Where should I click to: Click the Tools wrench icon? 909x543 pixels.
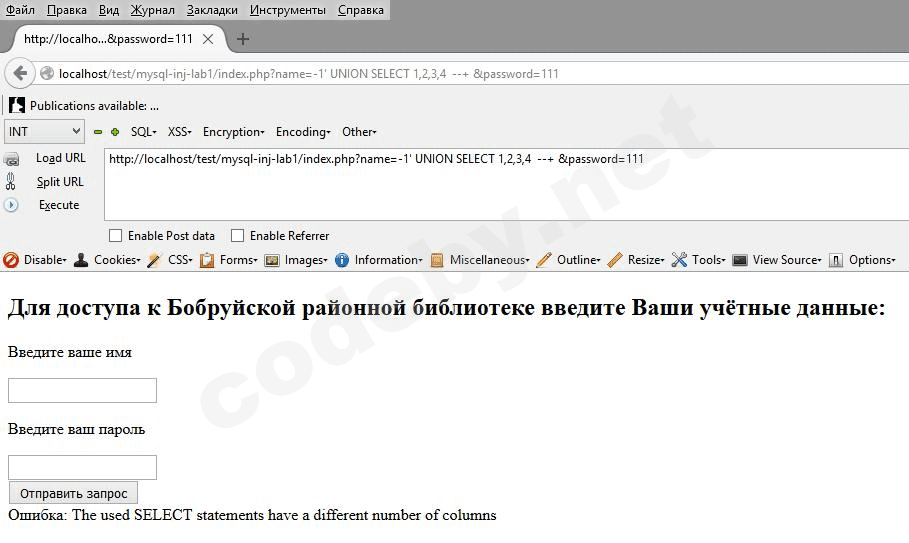click(679, 260)
